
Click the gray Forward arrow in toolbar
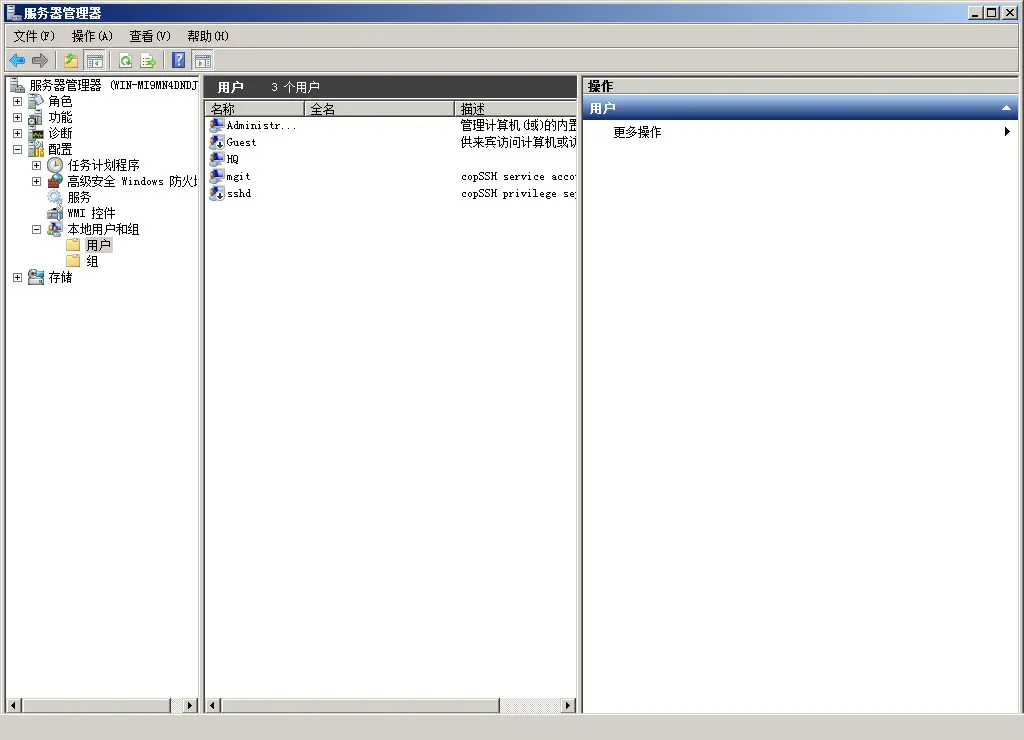tap(40, 61)
